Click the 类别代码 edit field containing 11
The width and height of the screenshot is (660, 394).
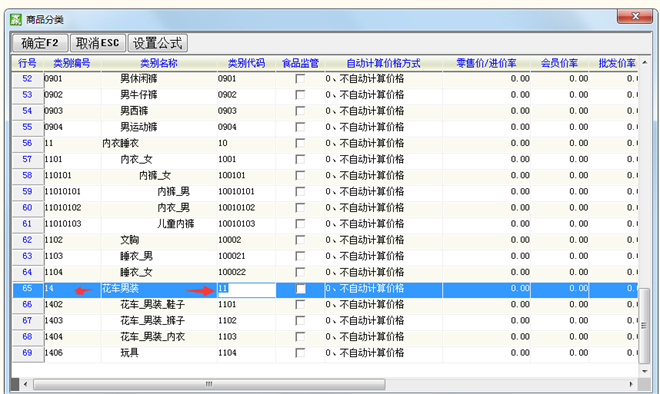(246, 290)
